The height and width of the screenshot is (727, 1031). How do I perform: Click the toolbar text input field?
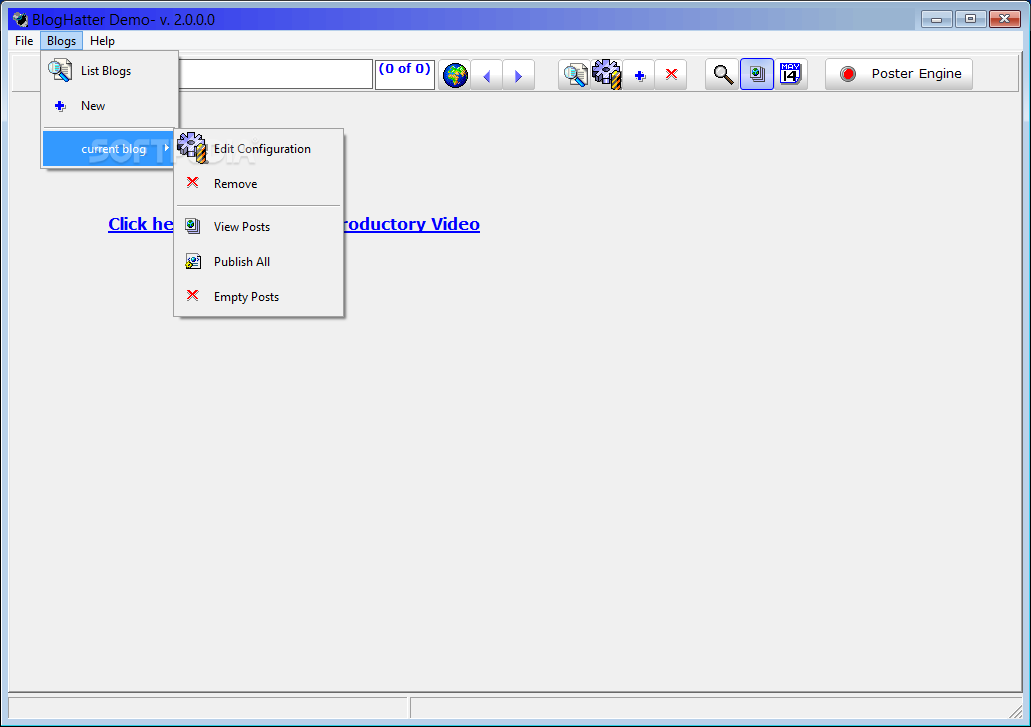click(x=276, y=74)
